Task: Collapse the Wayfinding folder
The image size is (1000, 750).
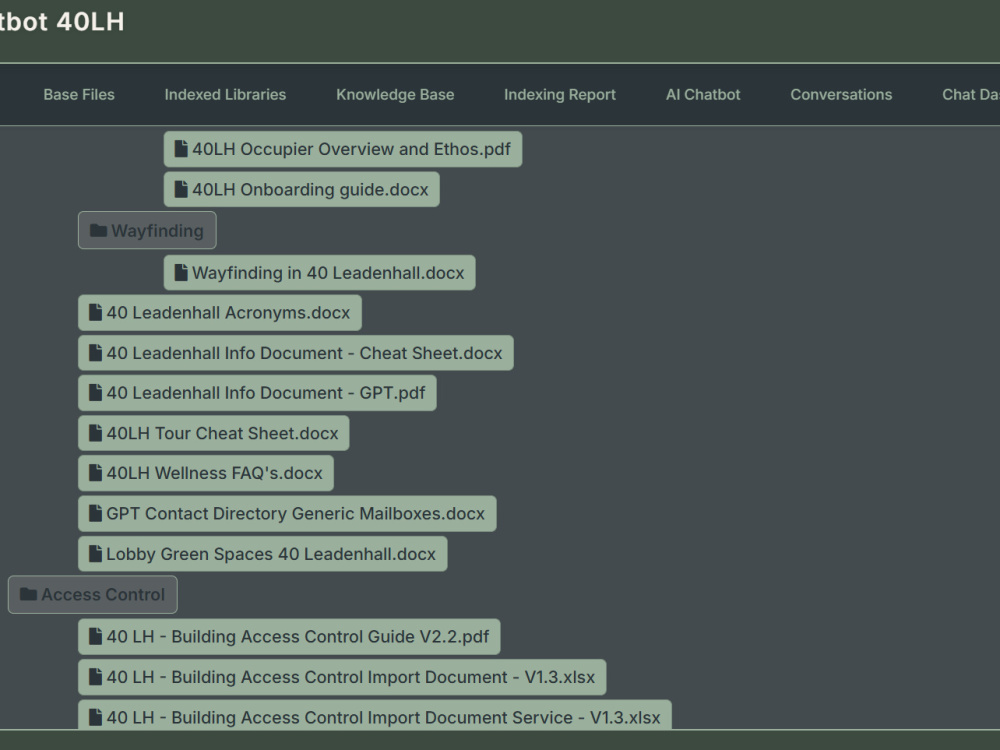Action: [147, 230]
